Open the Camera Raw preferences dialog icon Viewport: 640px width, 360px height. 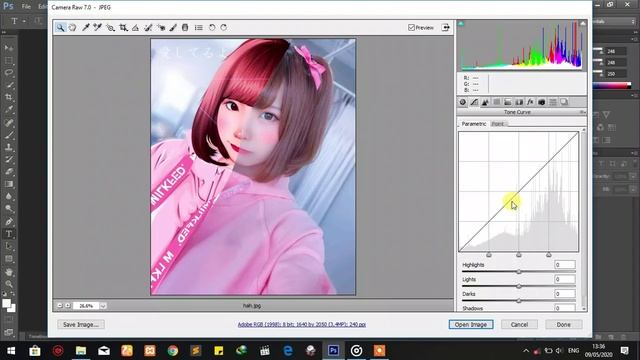(x=199, y=28)
